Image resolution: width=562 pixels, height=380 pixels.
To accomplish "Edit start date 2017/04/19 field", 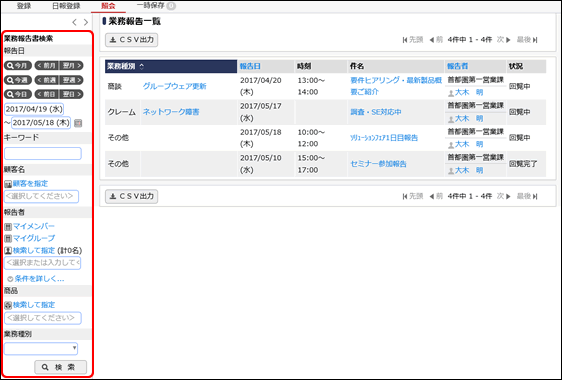I will pyautogui.click(x=34, y=109).
